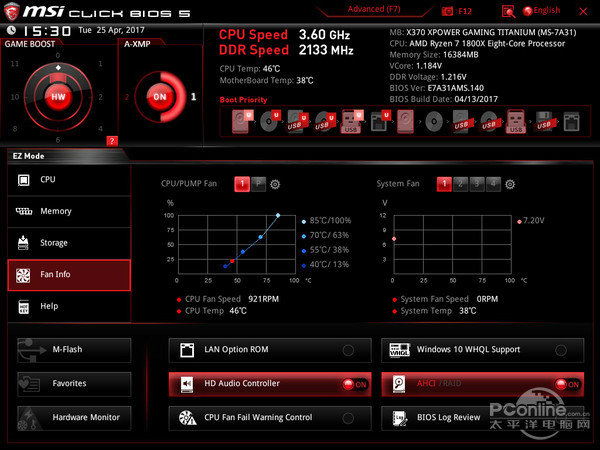The width and height of the screenshot is (600, 450).
Task: Select System Fan 4
Action: pyautogui.click(x=493, y=184)
